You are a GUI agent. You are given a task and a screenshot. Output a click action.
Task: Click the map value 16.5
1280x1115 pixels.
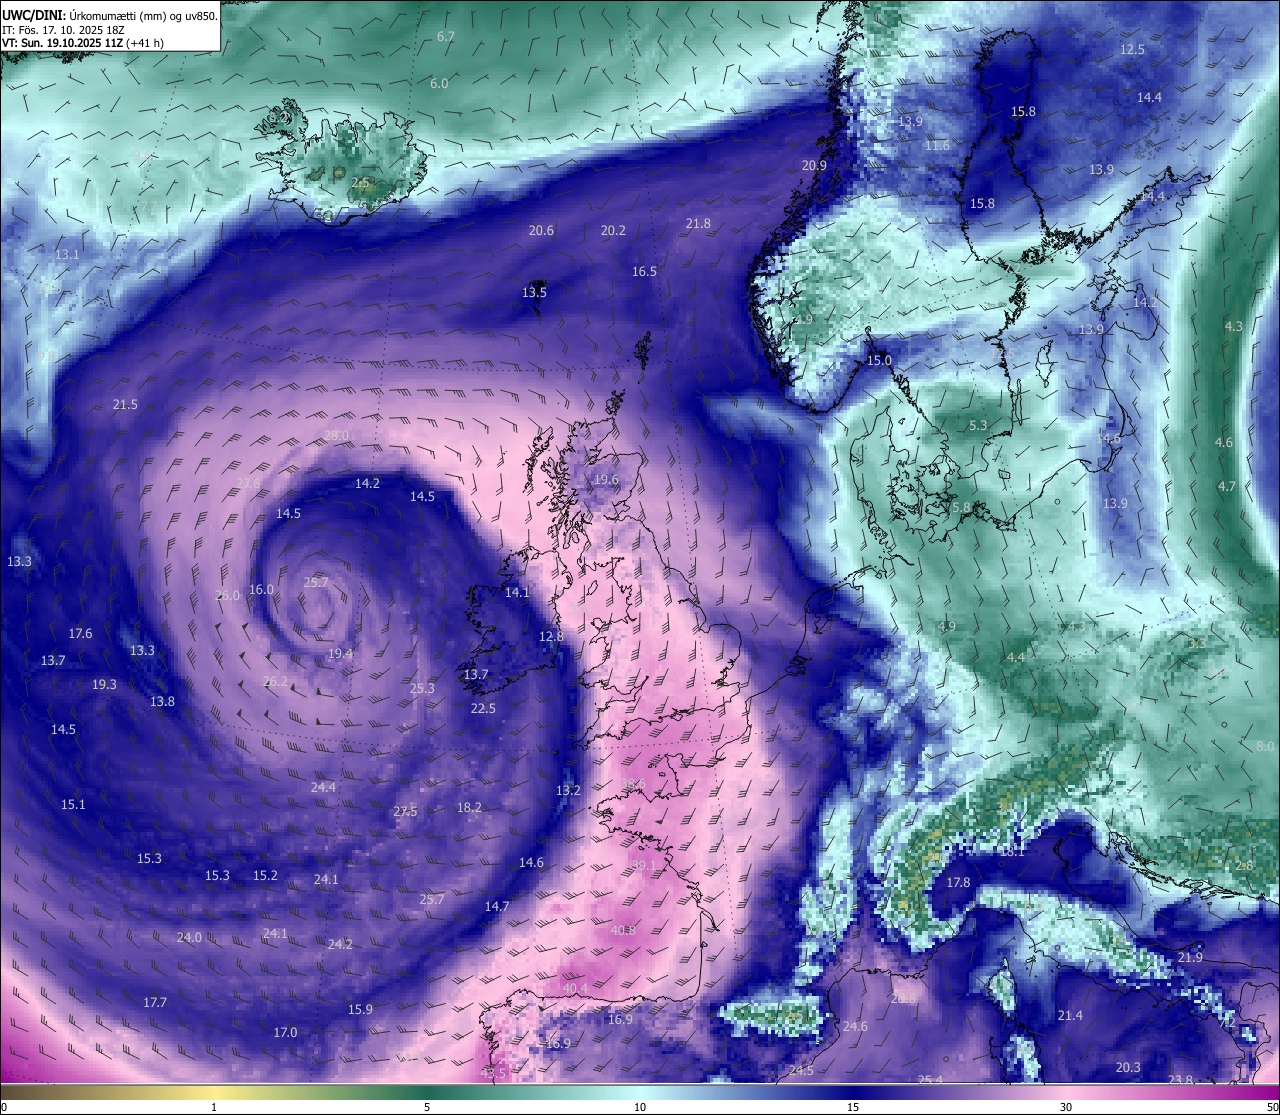click(644, 271)
